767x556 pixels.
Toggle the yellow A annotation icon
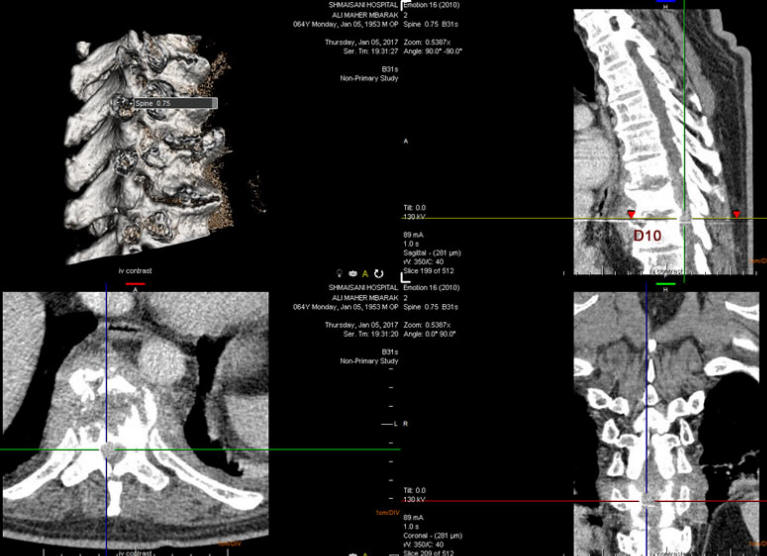coord(365,274)
